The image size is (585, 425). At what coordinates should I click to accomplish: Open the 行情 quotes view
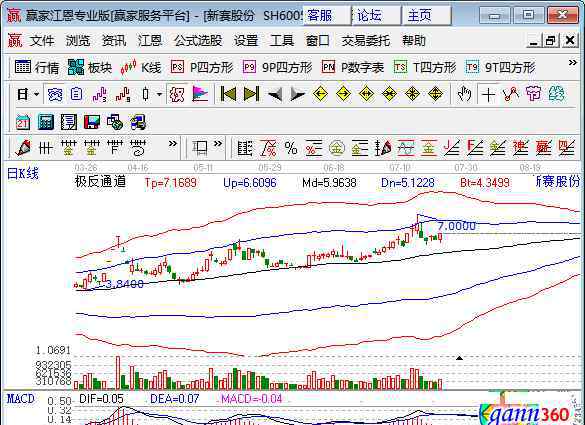coord(37,68)
